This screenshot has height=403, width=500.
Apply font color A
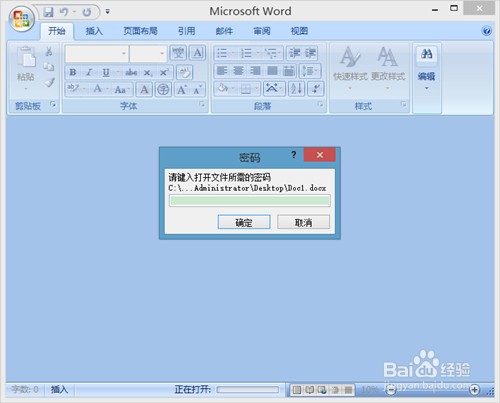click(97, 89)
